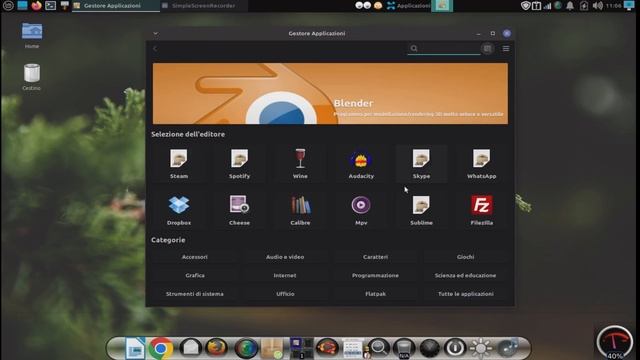Open the Internet category
The image size is (640, 360).
coord(285,276)
